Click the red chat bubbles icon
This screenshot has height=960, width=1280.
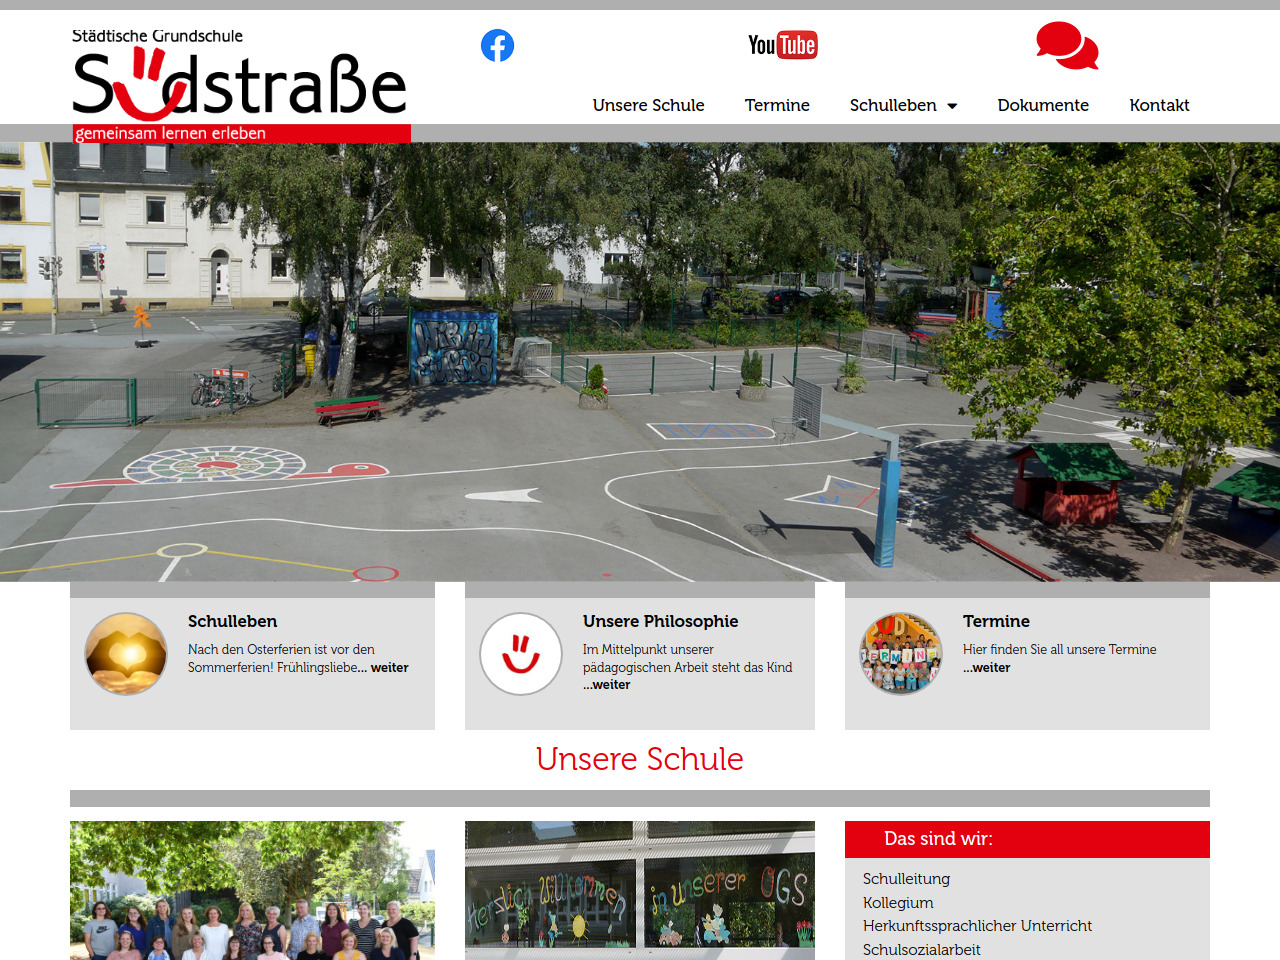[x=1067, y=46]
